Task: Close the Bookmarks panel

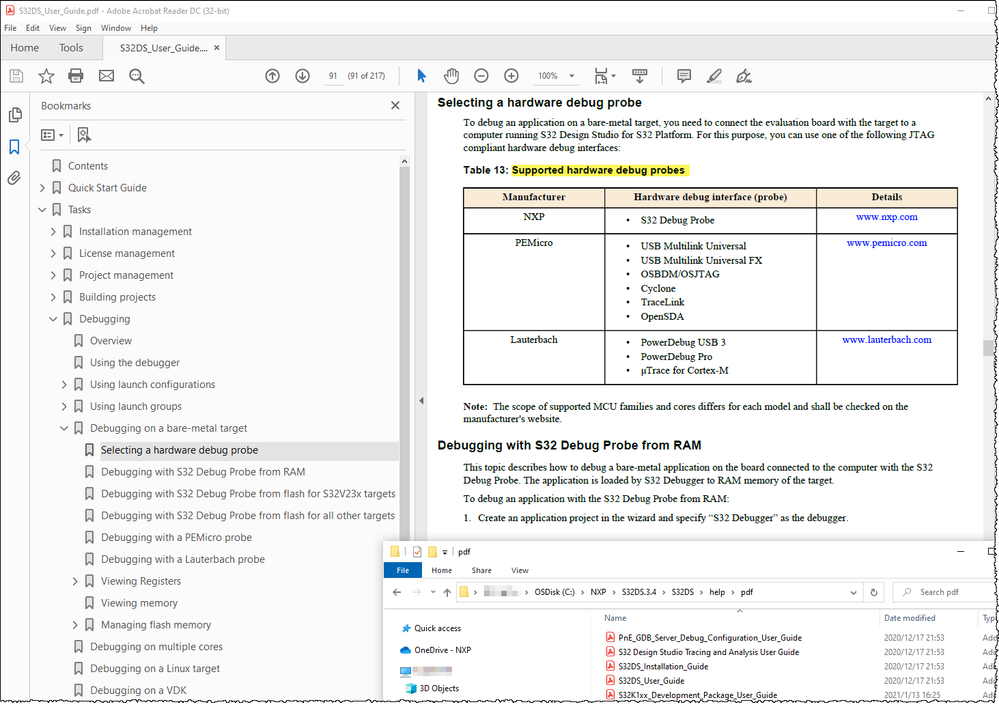Action: coord(395,105)
